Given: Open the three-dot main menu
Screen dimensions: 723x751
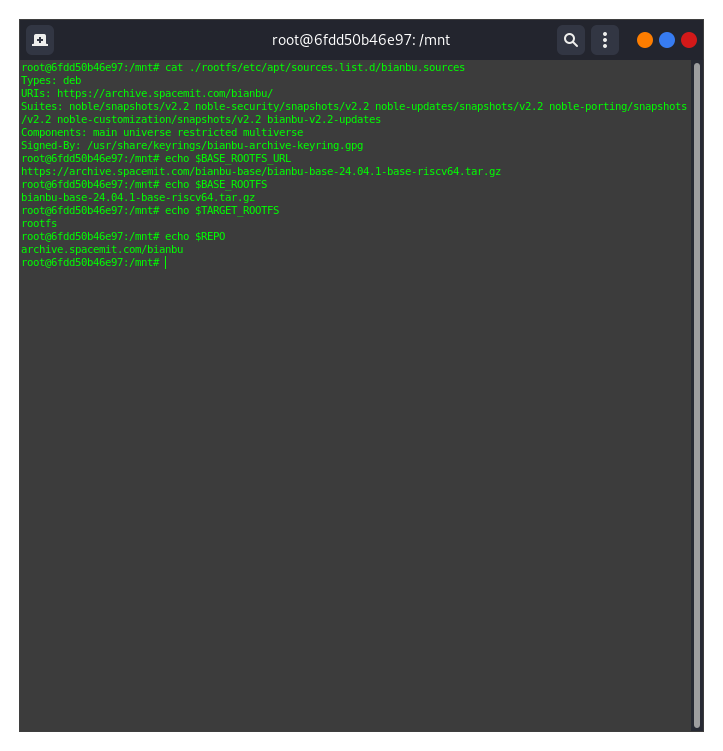Looking at the screenshot, I should point(604,40).
